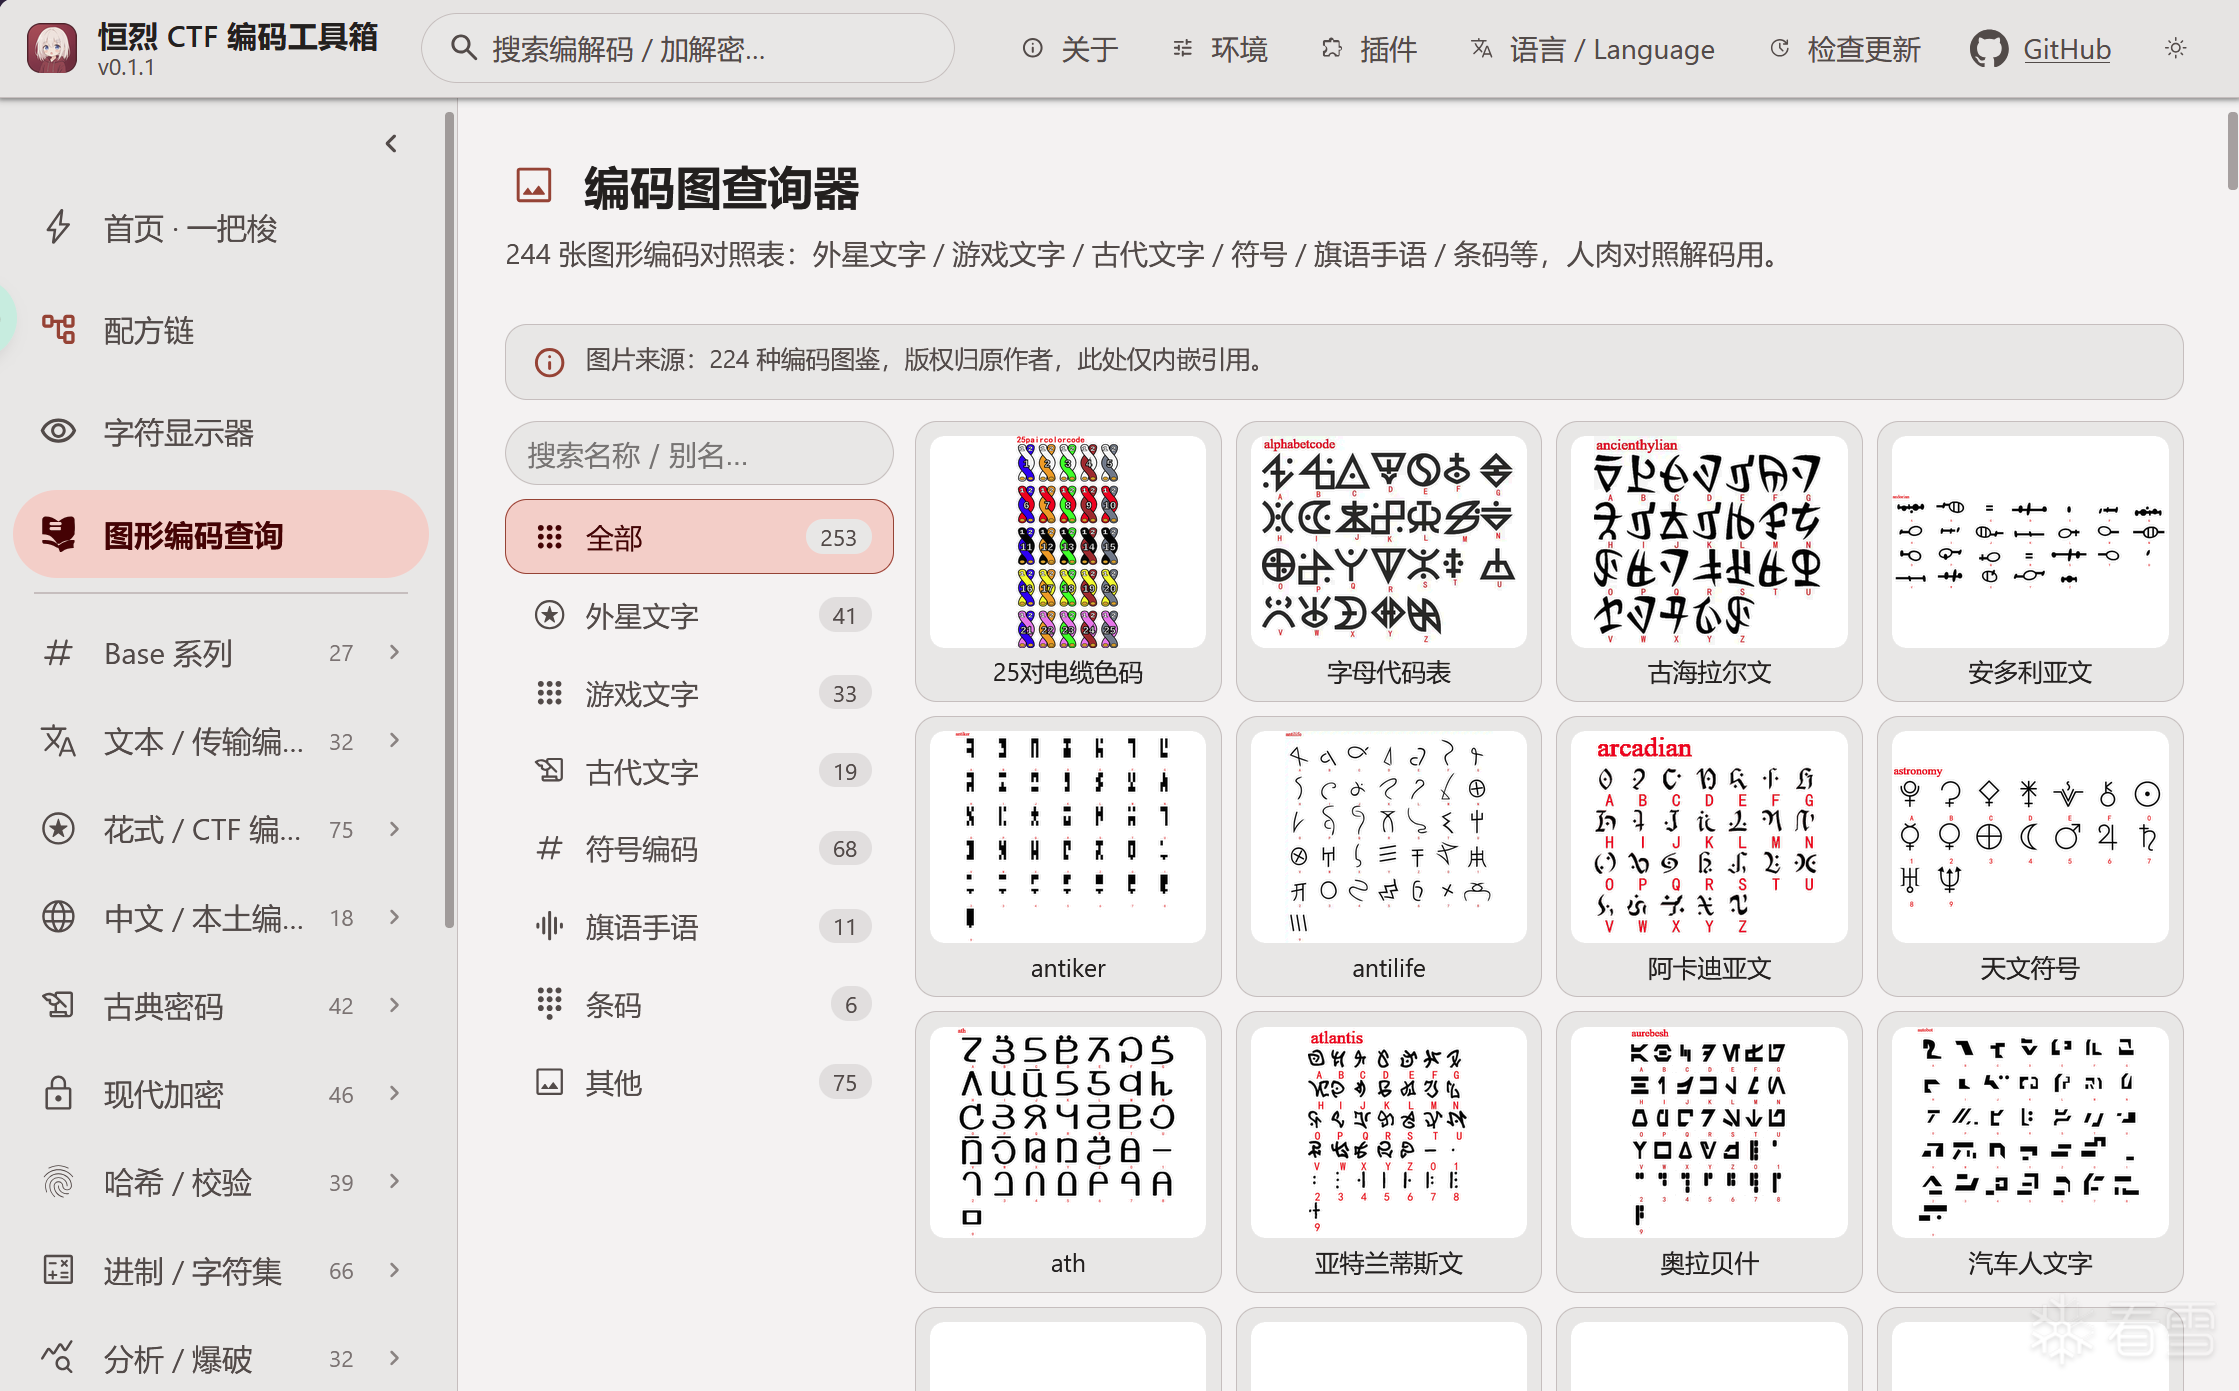Click the 搜索名称 / 别名 filter input
2239x1391 pixels.
pyautogui.click(x=699, y=454)
